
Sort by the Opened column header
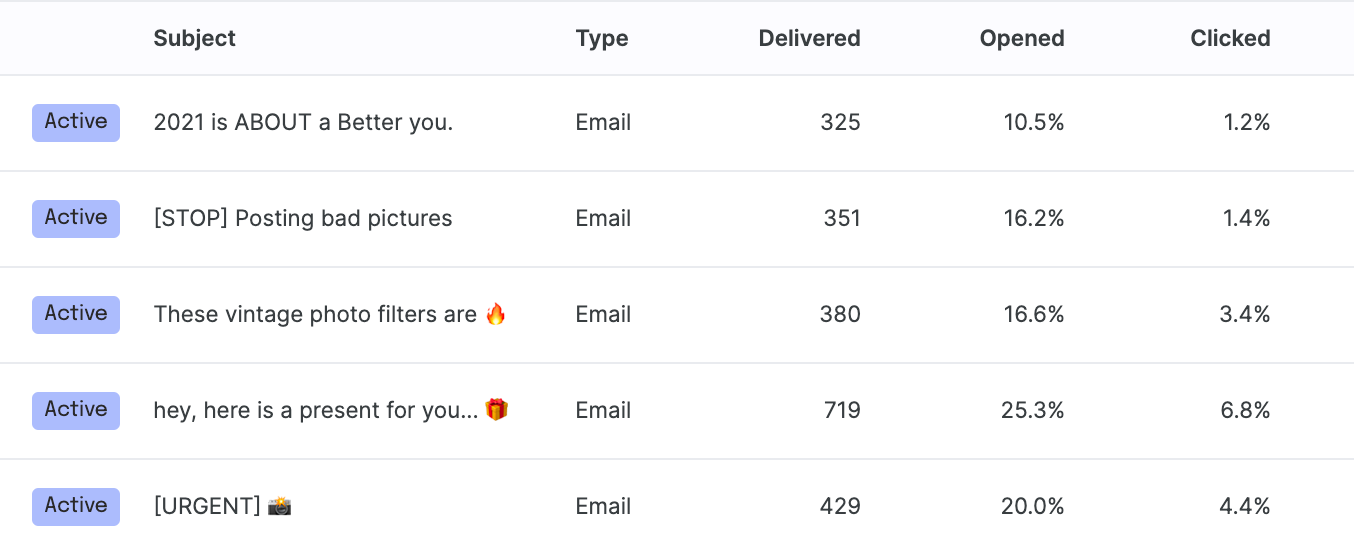[x=1022, y=38]
